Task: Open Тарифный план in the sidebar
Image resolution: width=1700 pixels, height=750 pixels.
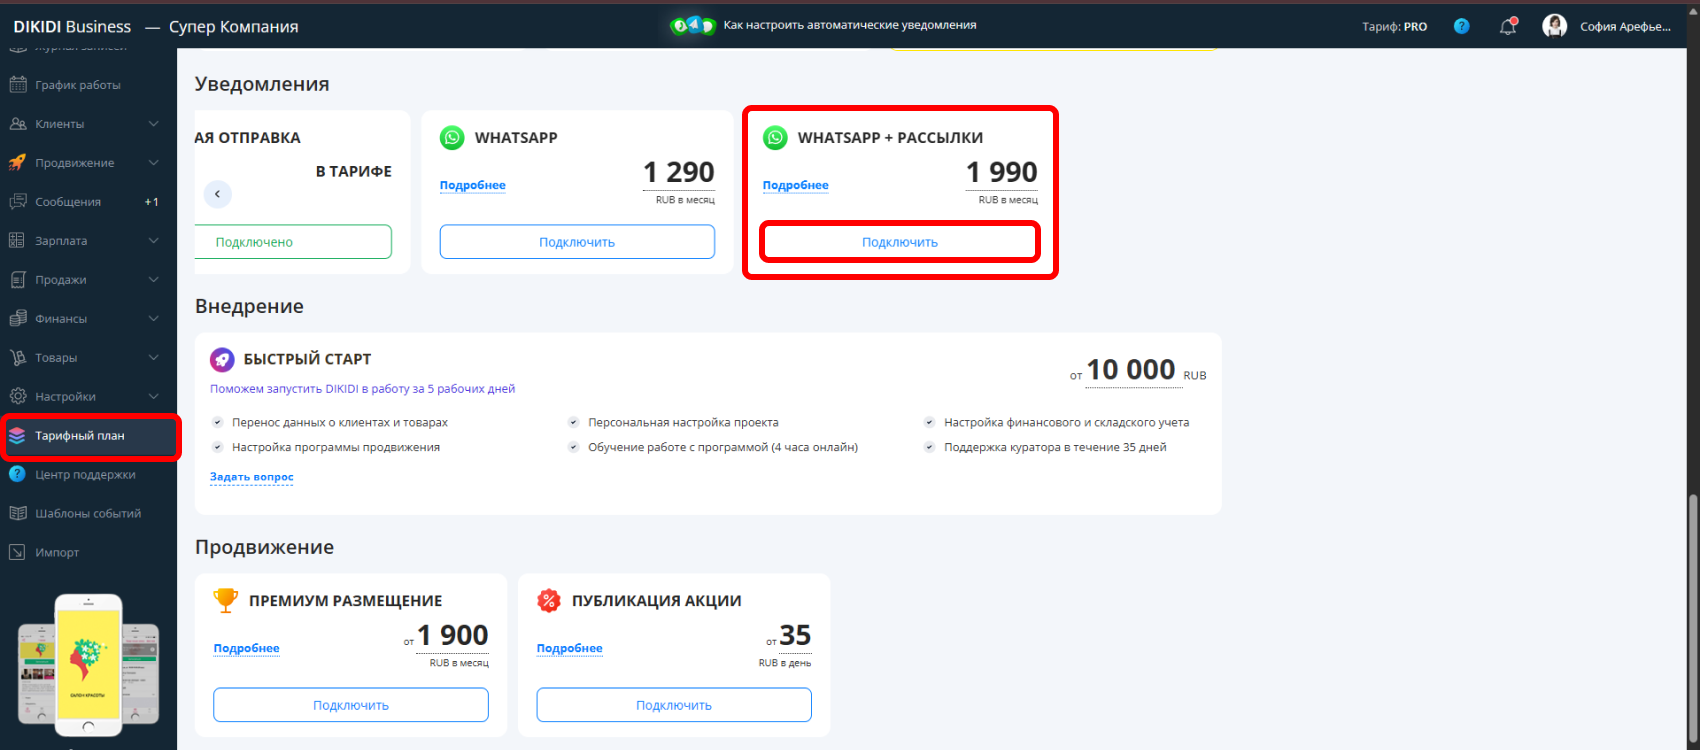Action: click(80, 436)
